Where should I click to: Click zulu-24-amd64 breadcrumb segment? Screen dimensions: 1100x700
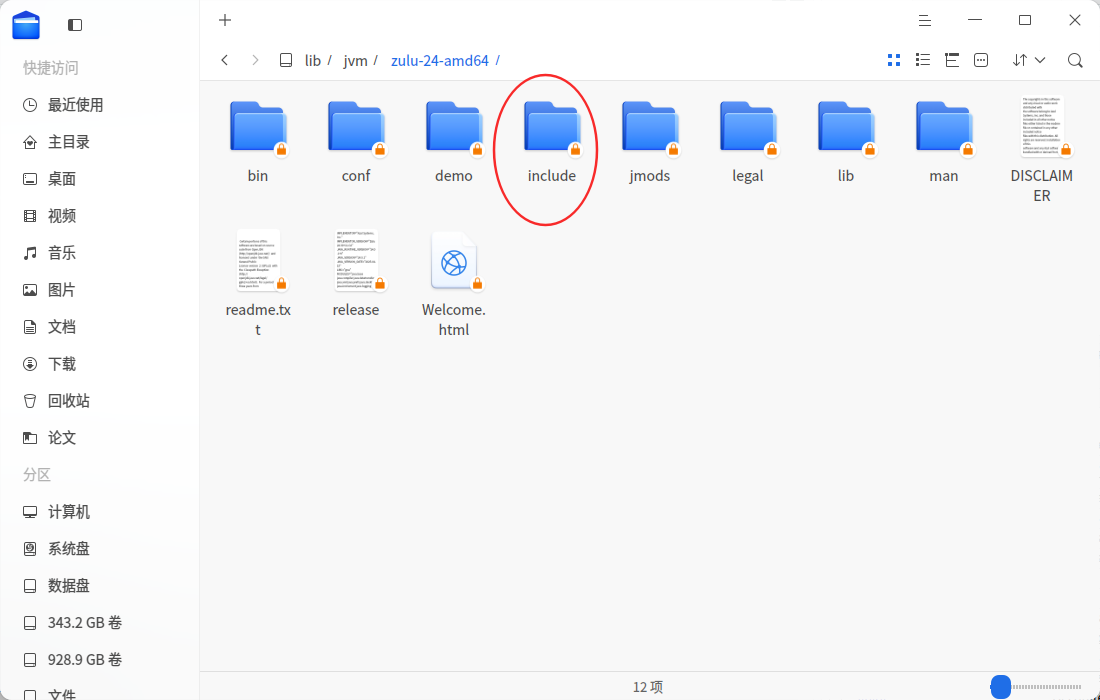(x=440, y=60)
